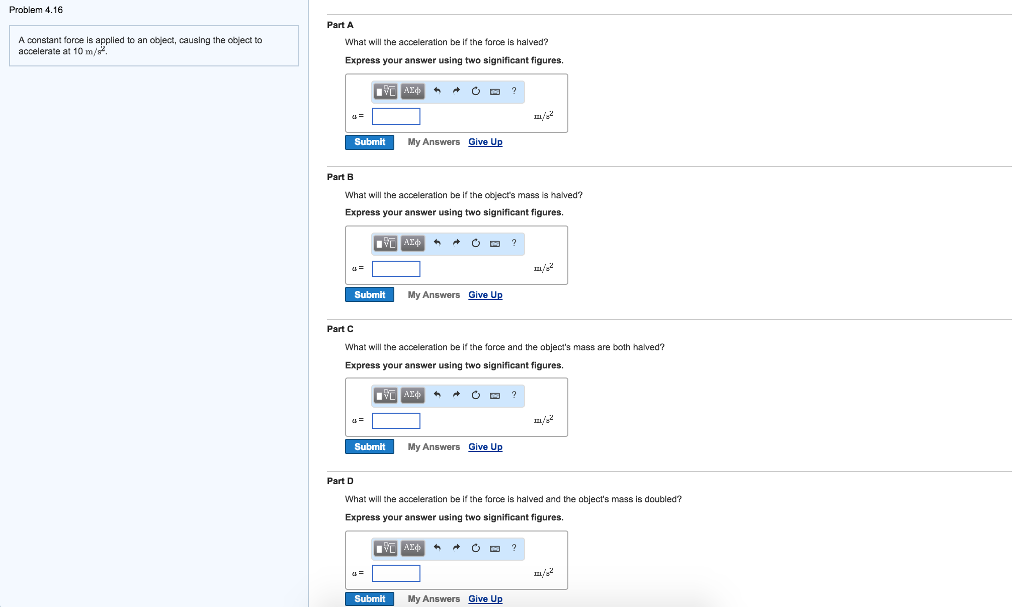The height and width of the screenshot is (607, 1024).
Task: Focus the Part B acceleration input field
Action: pos(396,269)
